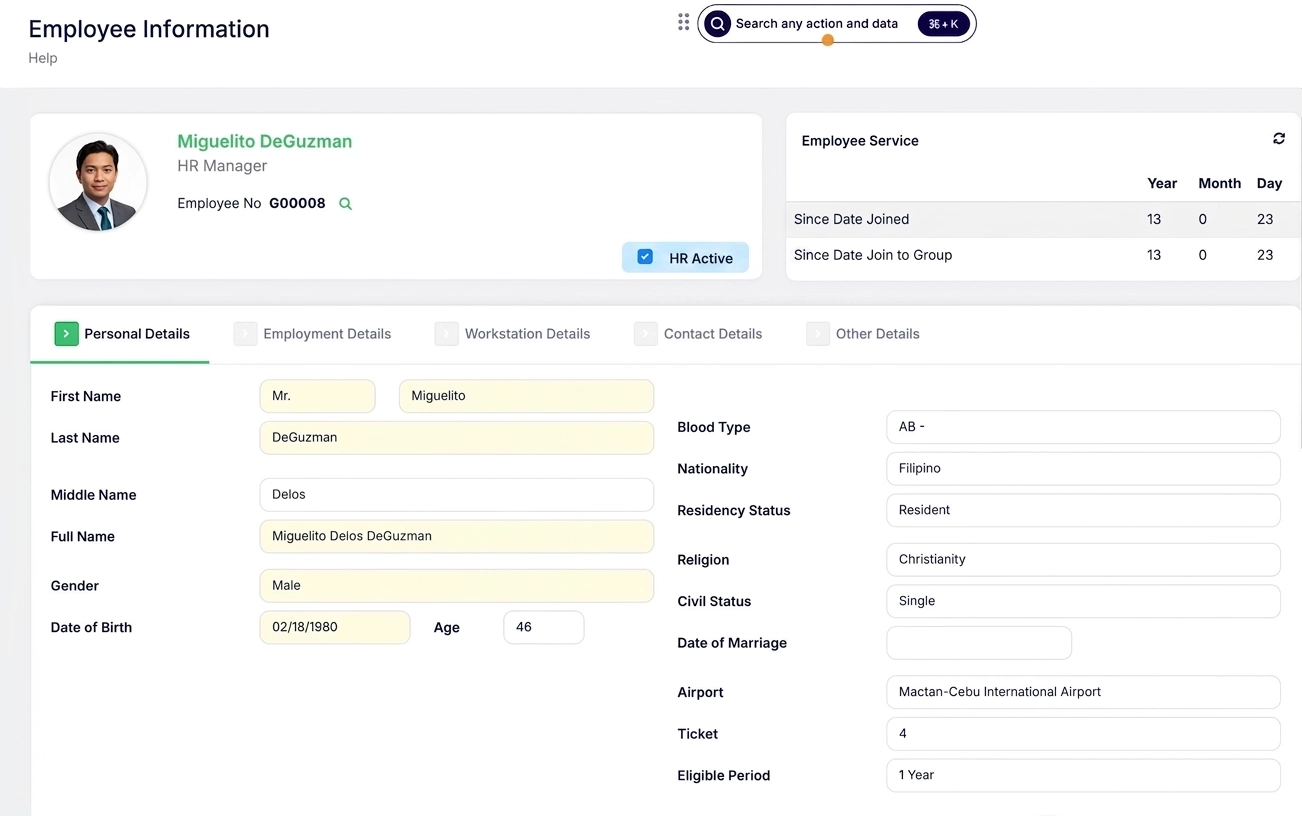Click the Last Name field

(x=457, y=438)
